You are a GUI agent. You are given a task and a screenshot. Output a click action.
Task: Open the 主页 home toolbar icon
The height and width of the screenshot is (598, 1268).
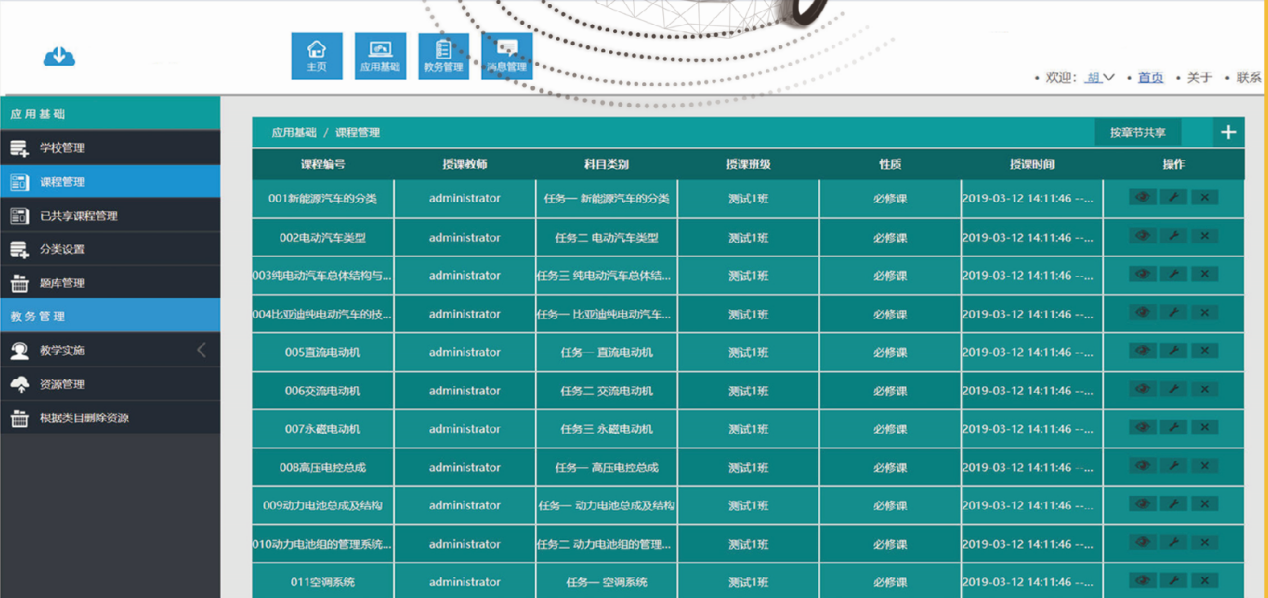[316, 56]
